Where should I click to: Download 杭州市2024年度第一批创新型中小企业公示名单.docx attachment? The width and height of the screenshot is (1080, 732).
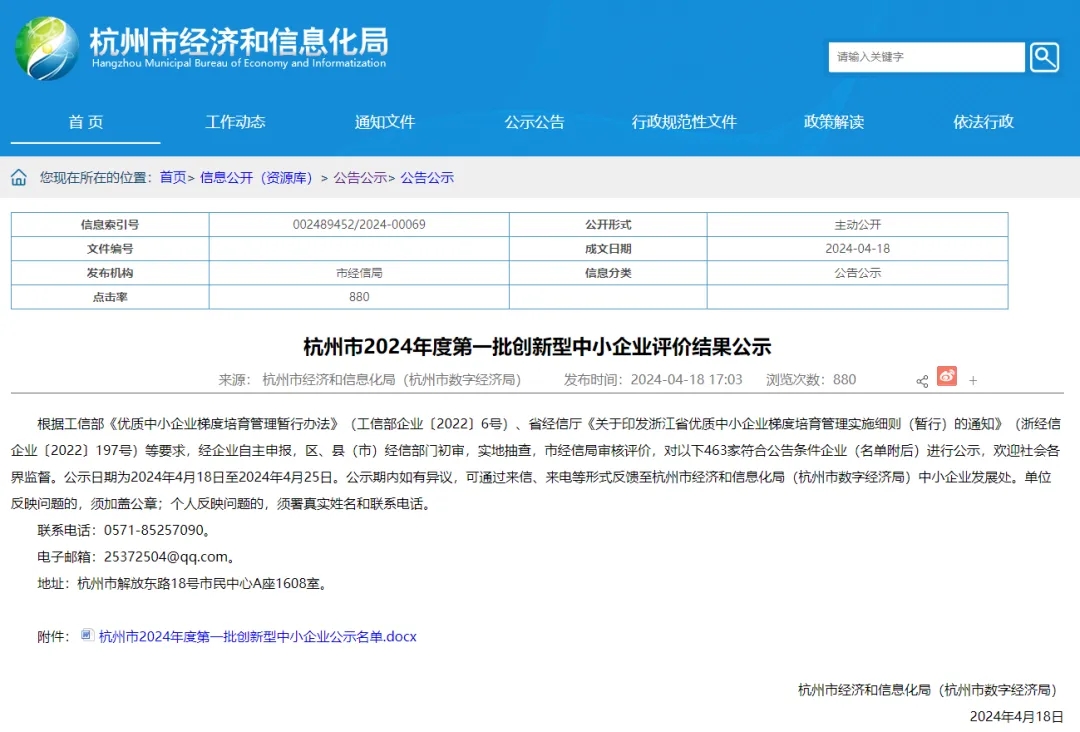coord(258,637)
